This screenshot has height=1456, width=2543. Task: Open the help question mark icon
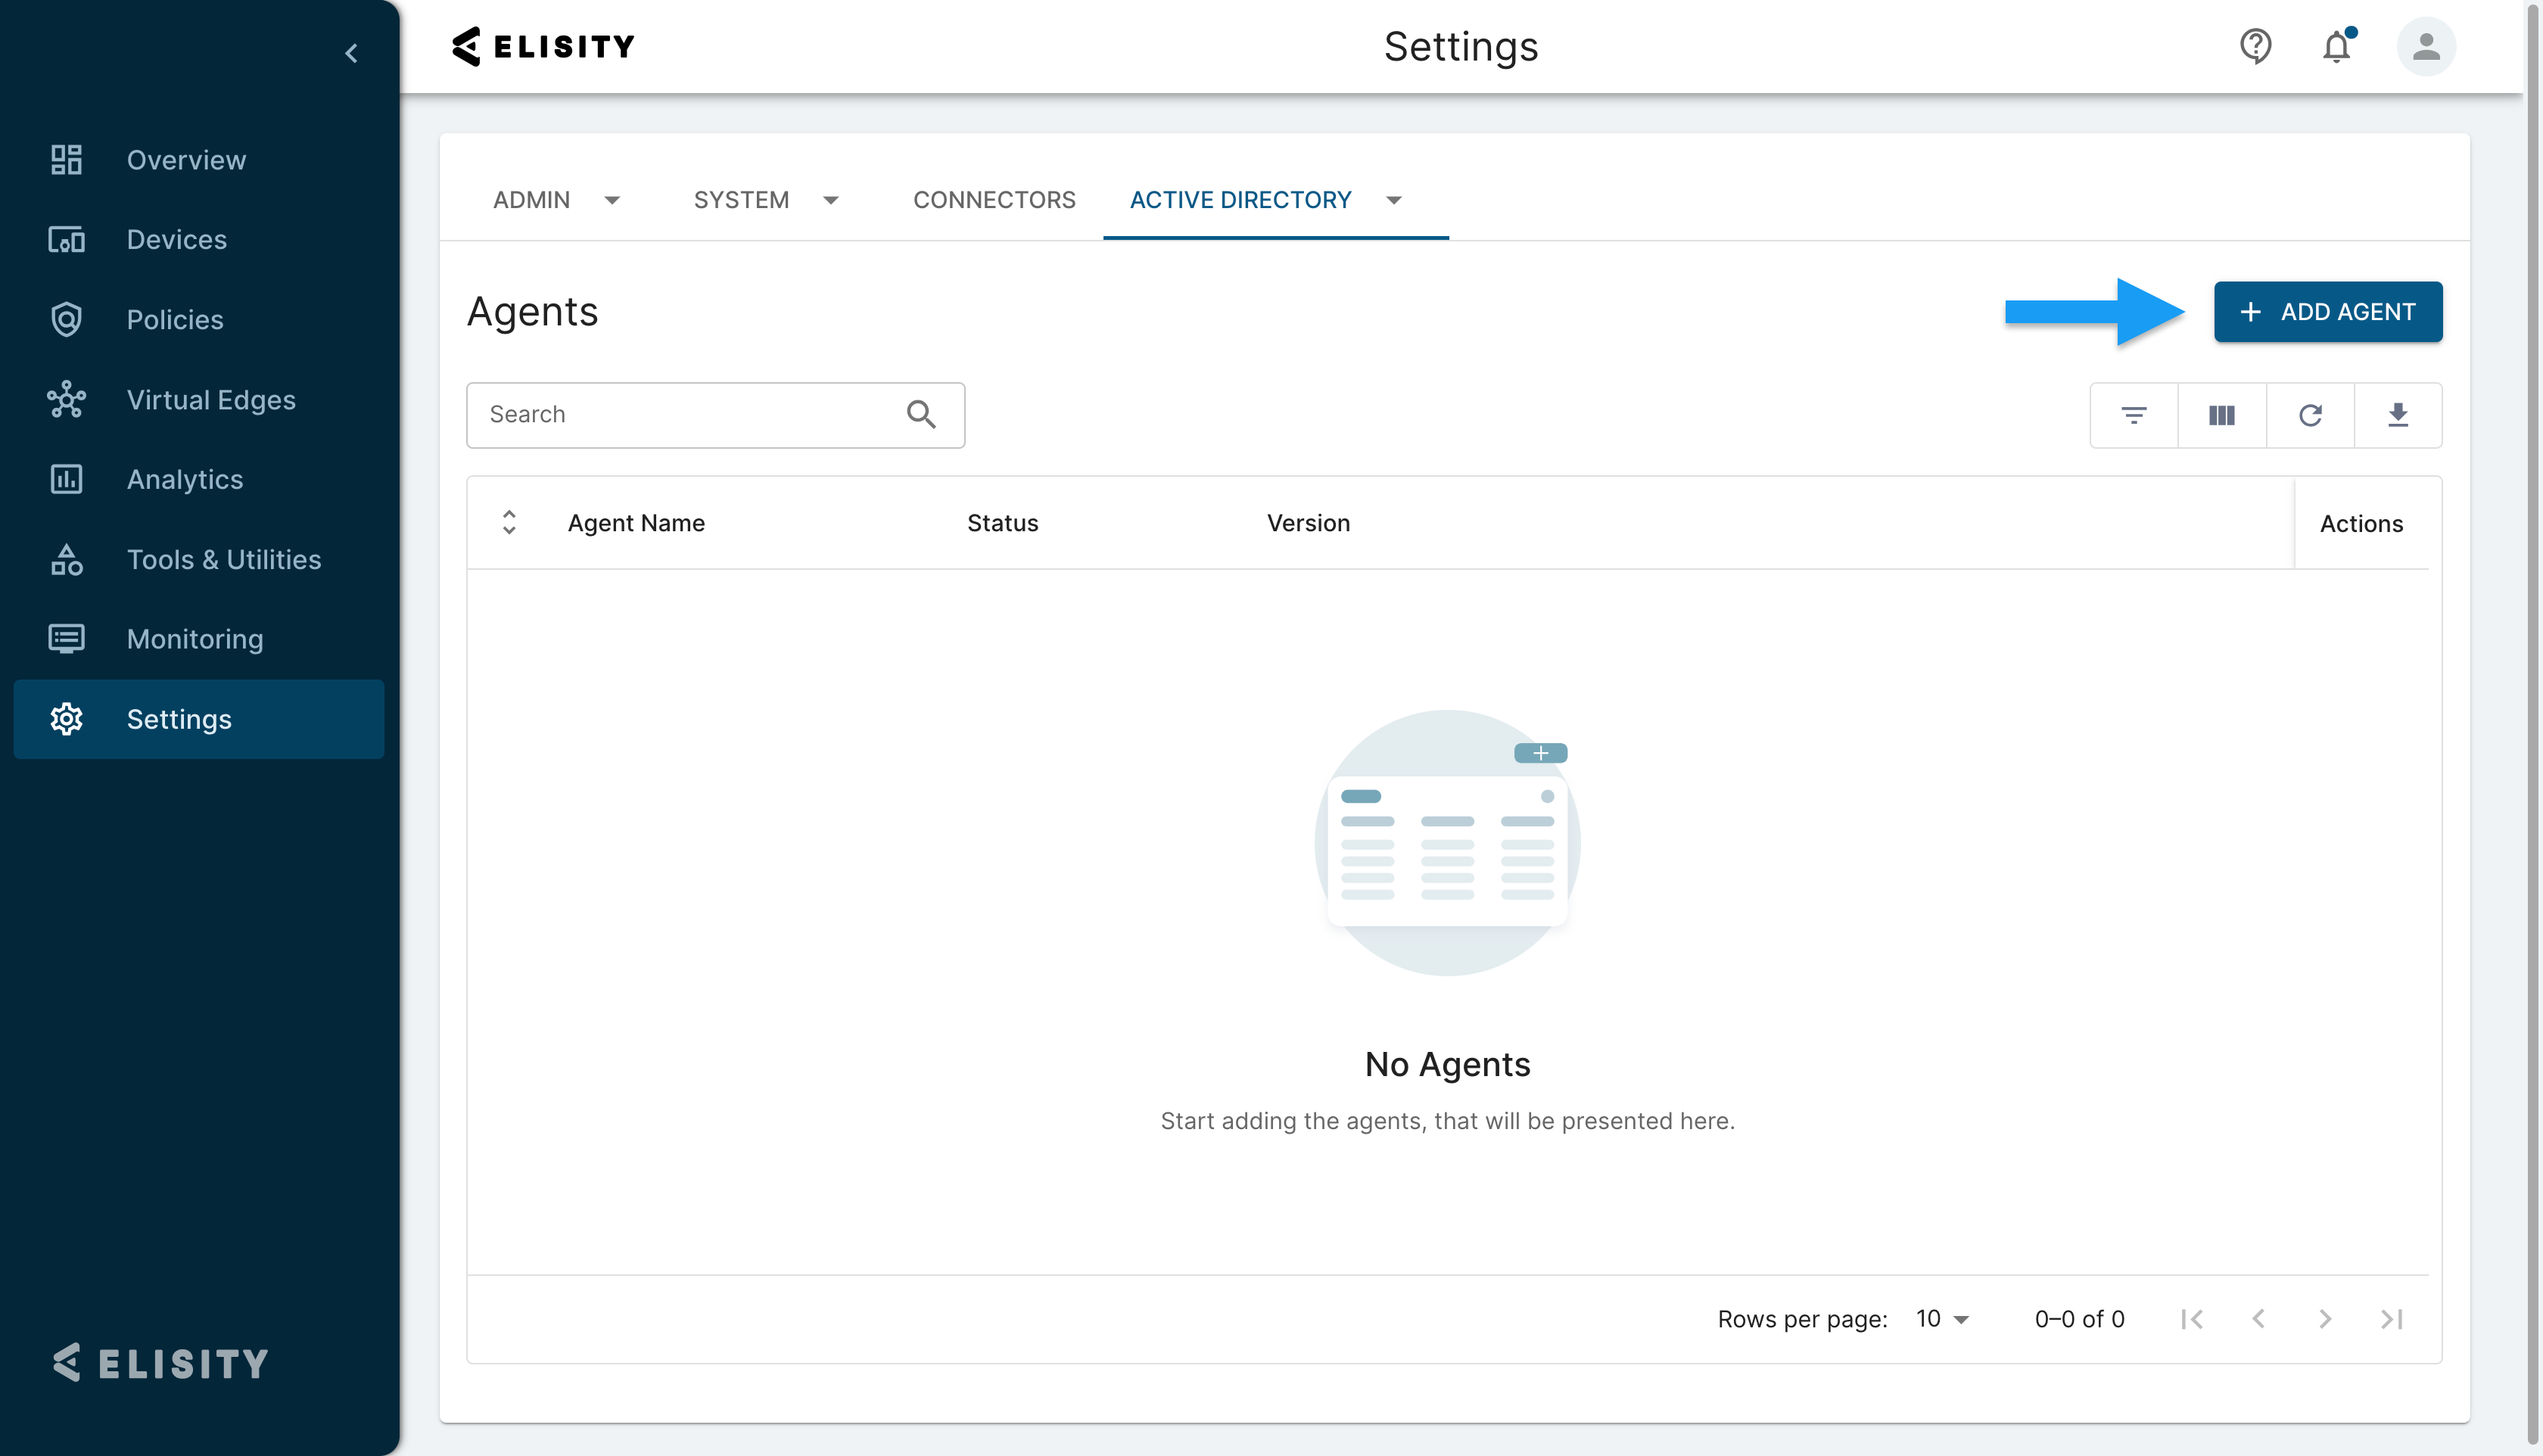click(x=2255, y=46)
